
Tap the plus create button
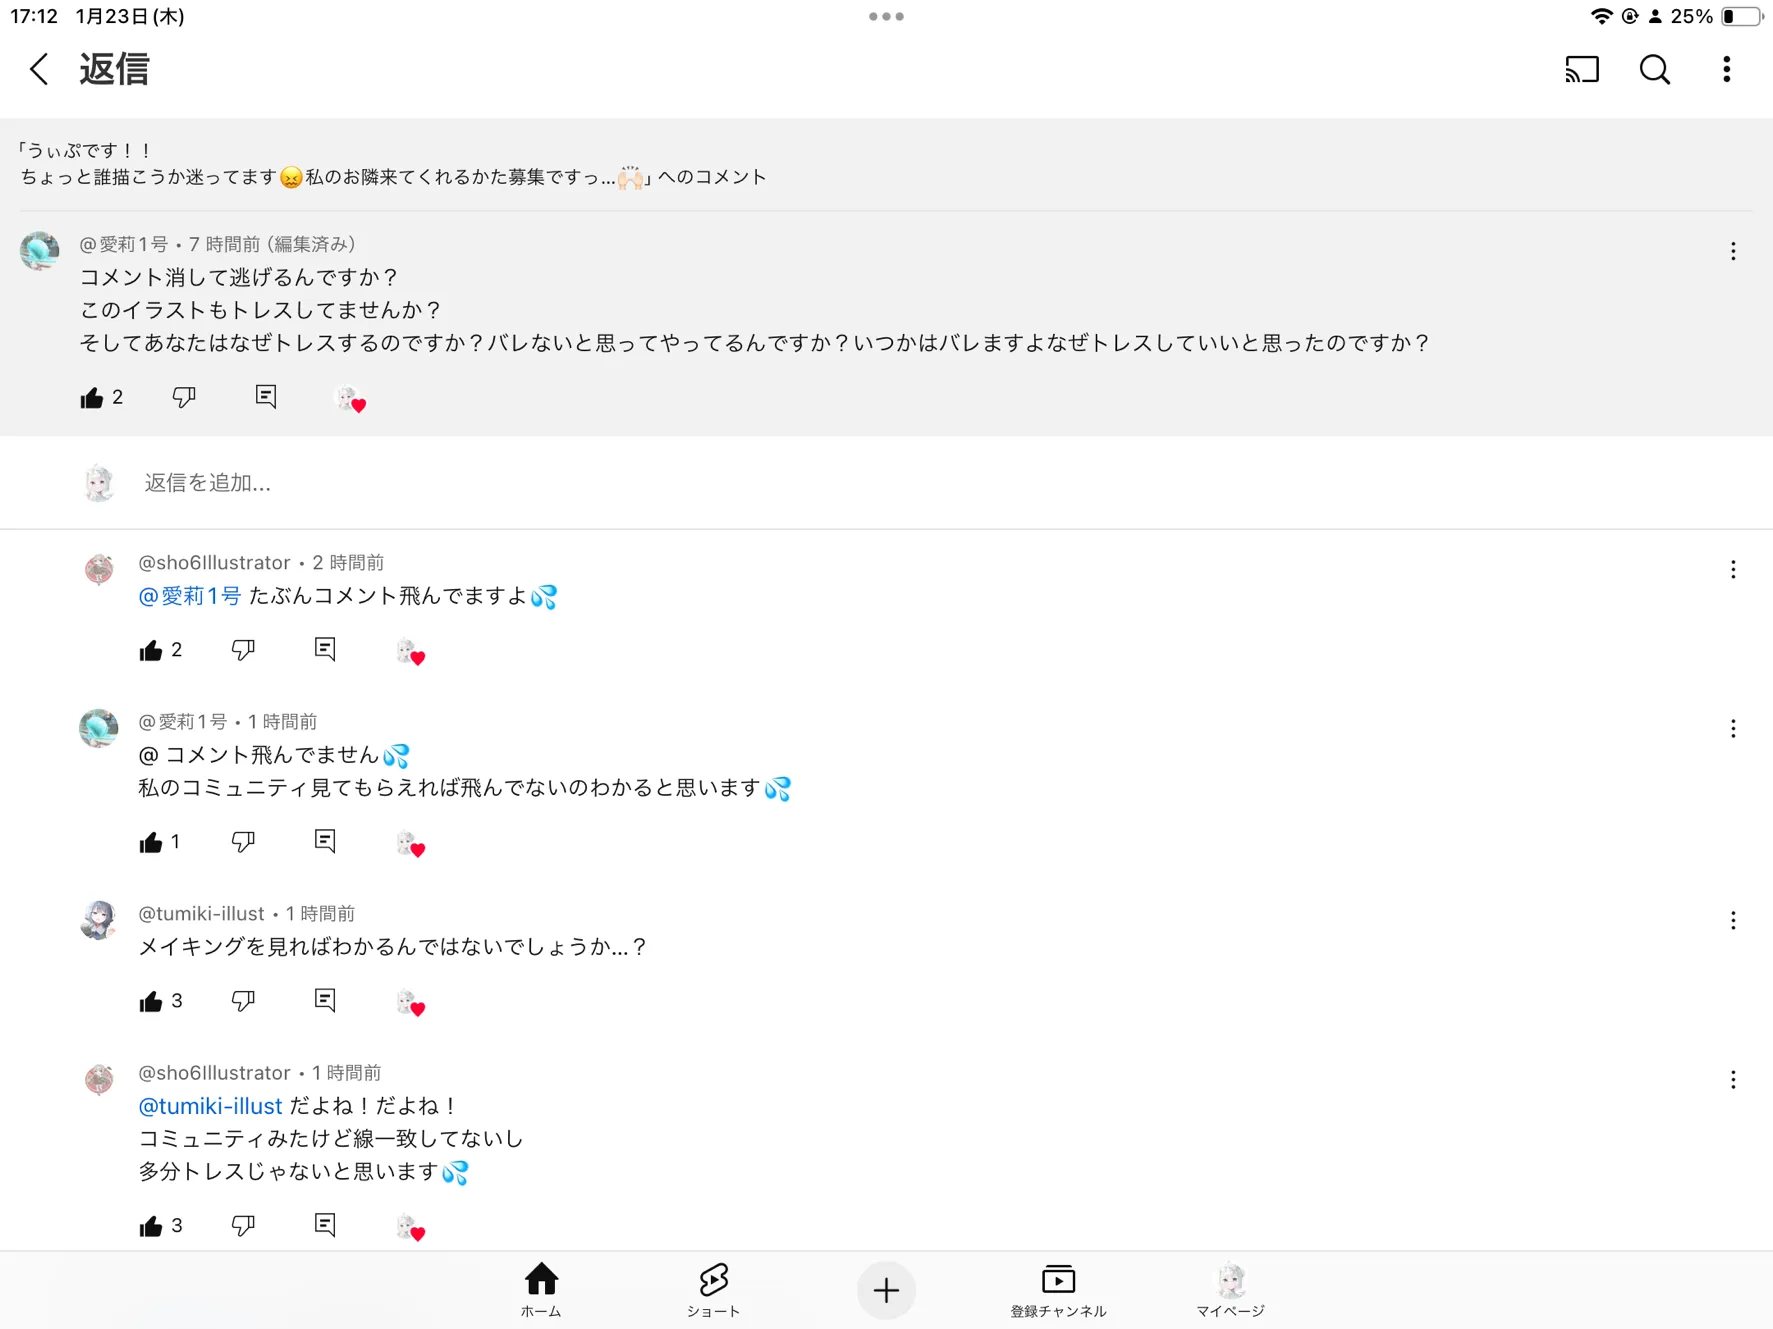point(886,1290)
